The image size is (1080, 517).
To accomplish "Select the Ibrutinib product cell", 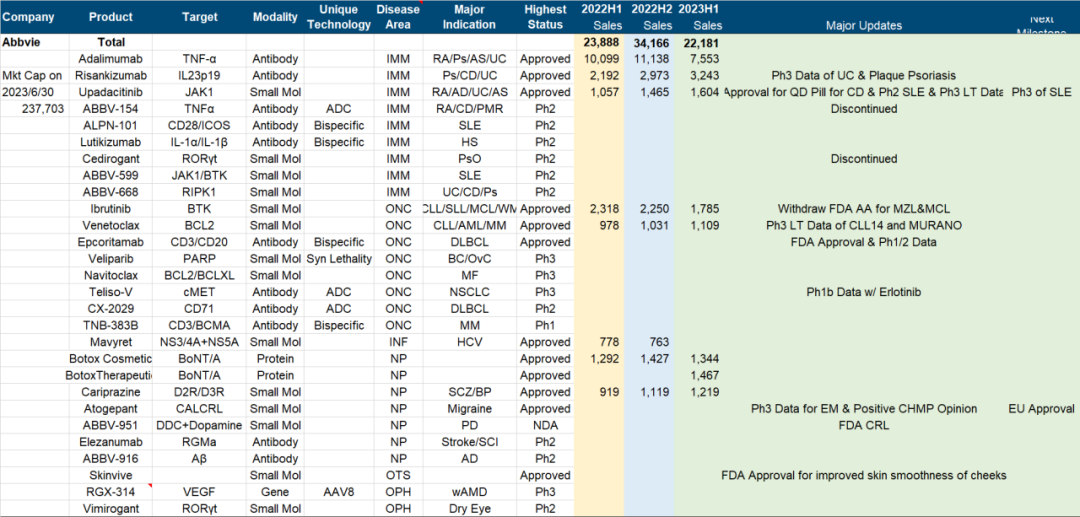I will [111, 209].
